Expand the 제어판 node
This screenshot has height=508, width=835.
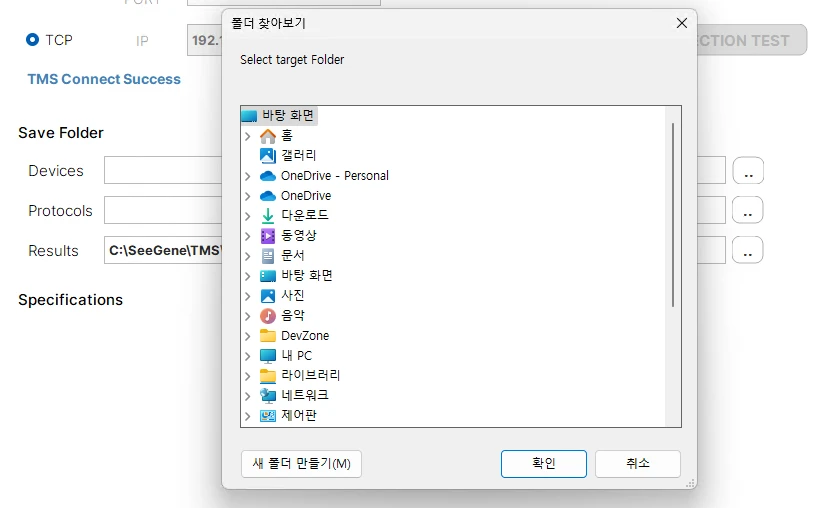248,416
